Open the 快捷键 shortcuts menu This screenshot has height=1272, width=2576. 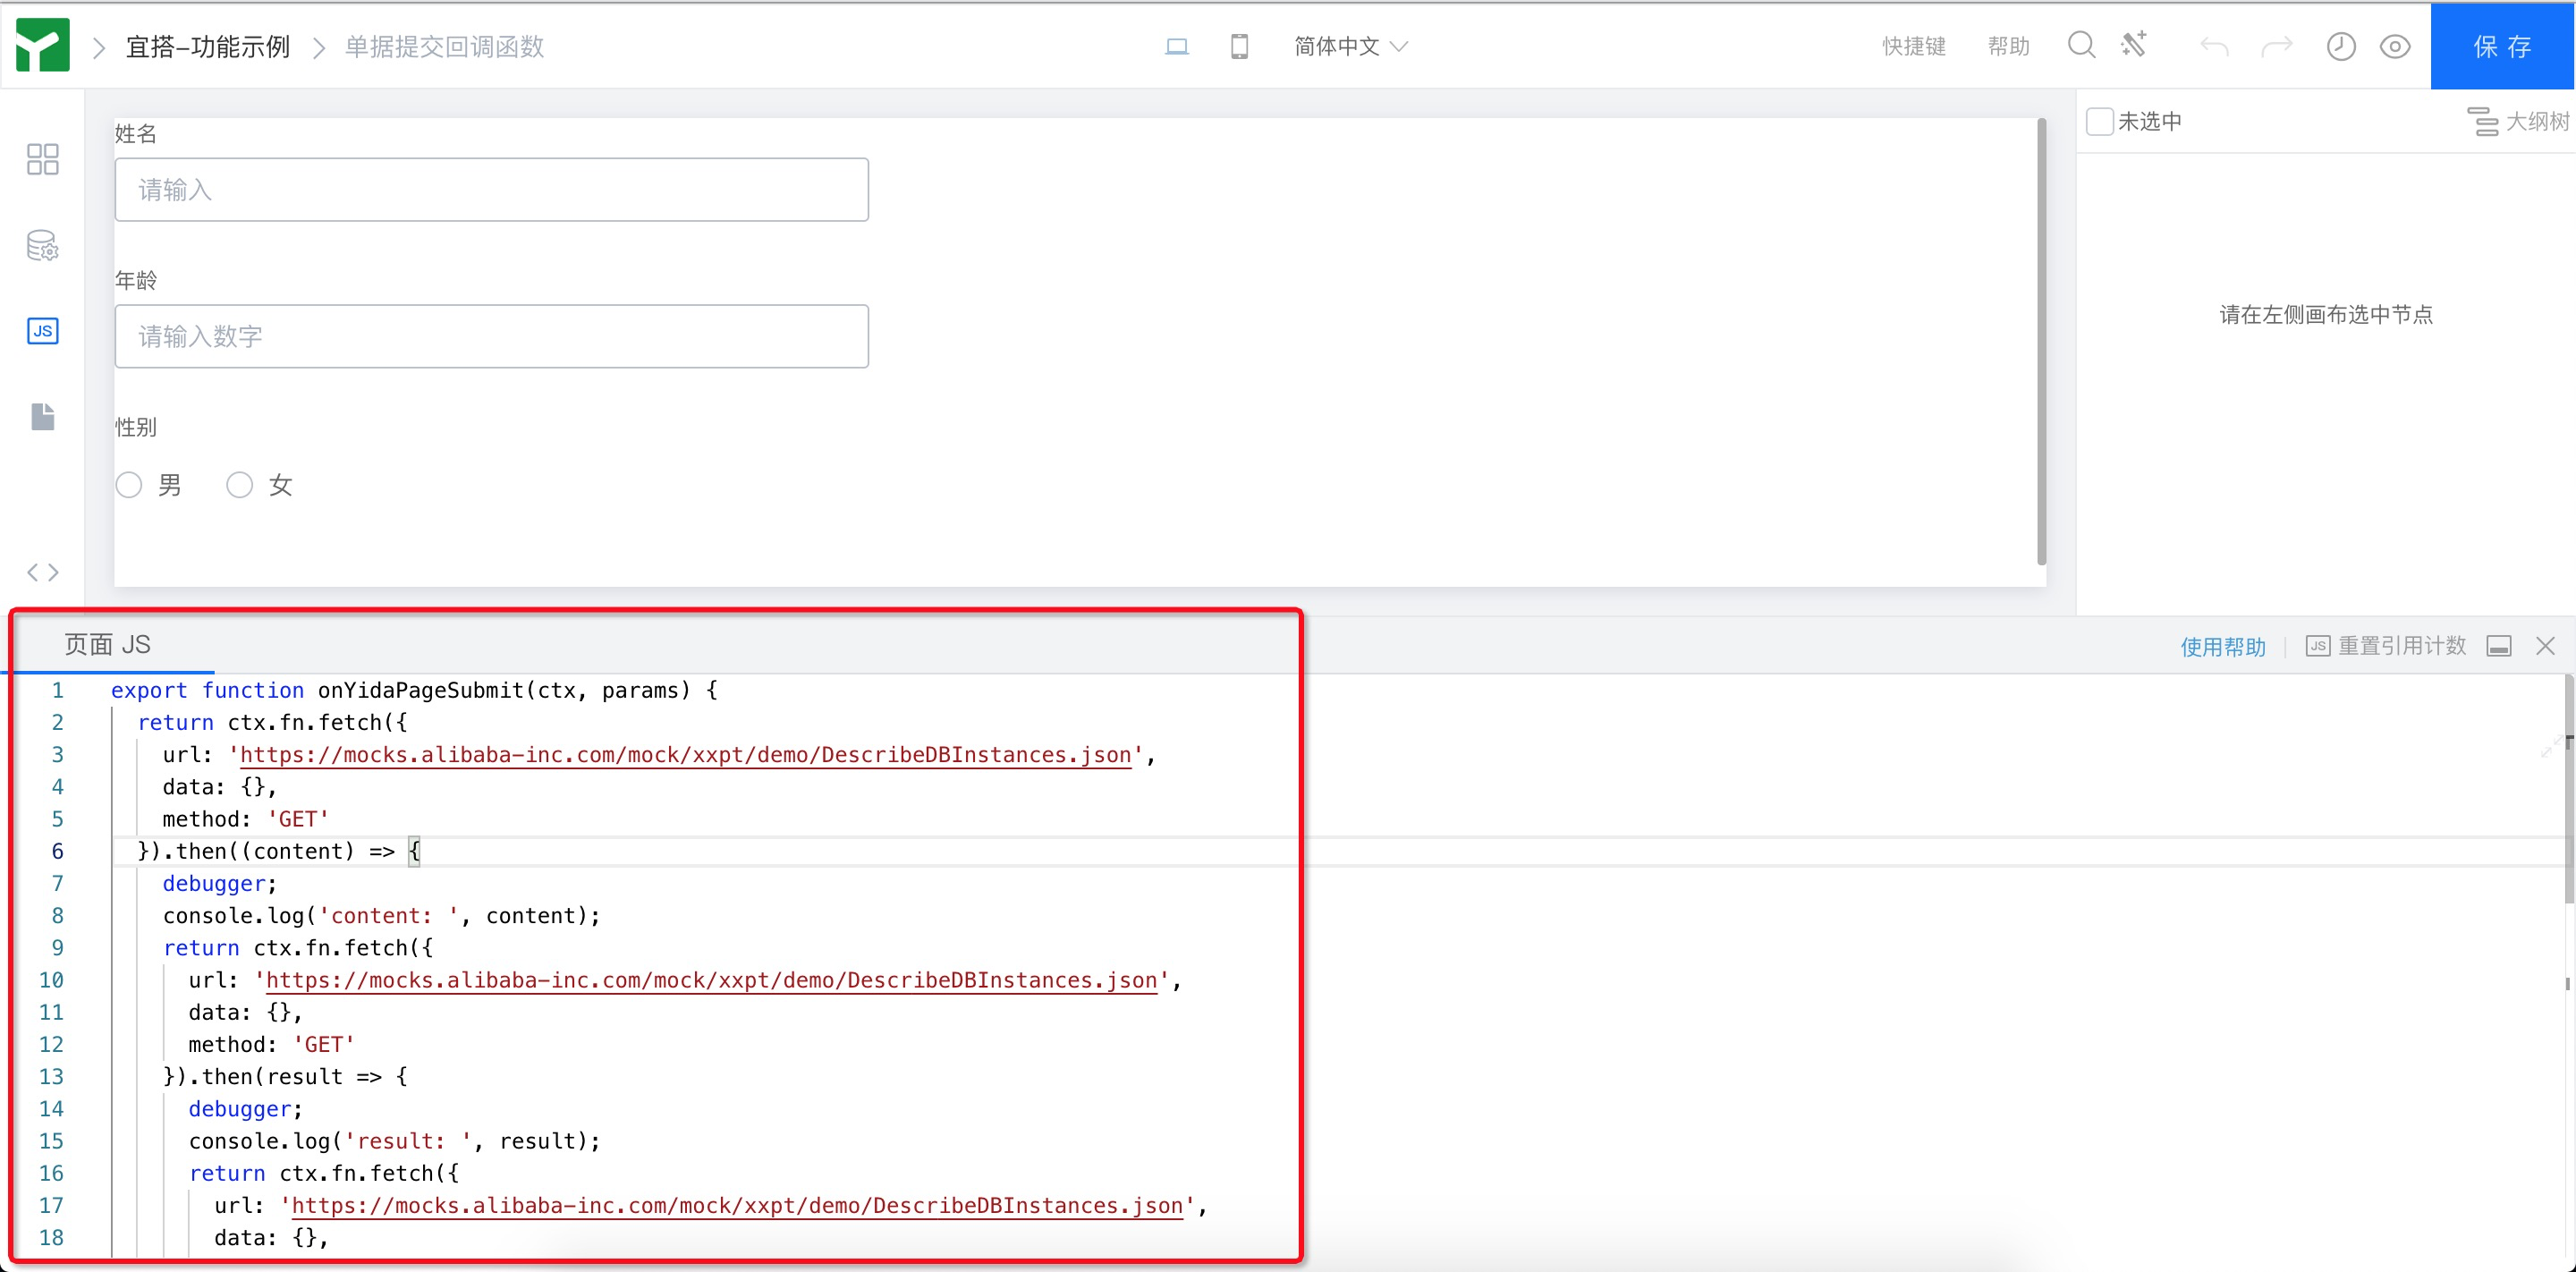(1913, 46)
